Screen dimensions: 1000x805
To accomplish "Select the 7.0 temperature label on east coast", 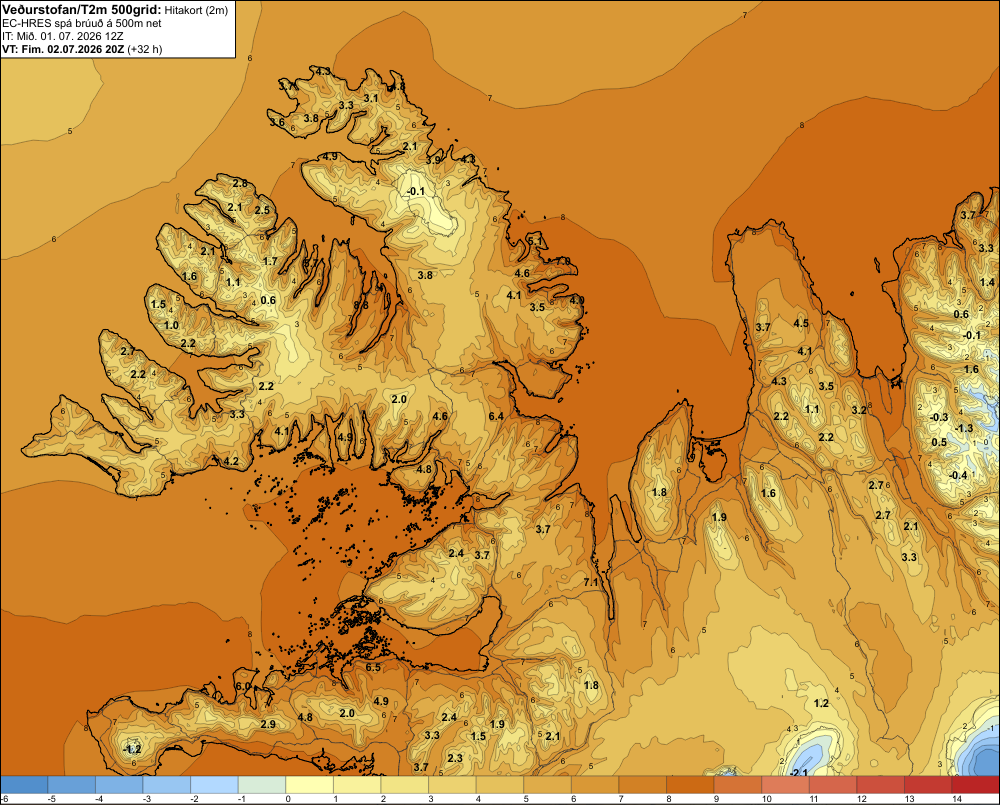I will pos(562,262).
